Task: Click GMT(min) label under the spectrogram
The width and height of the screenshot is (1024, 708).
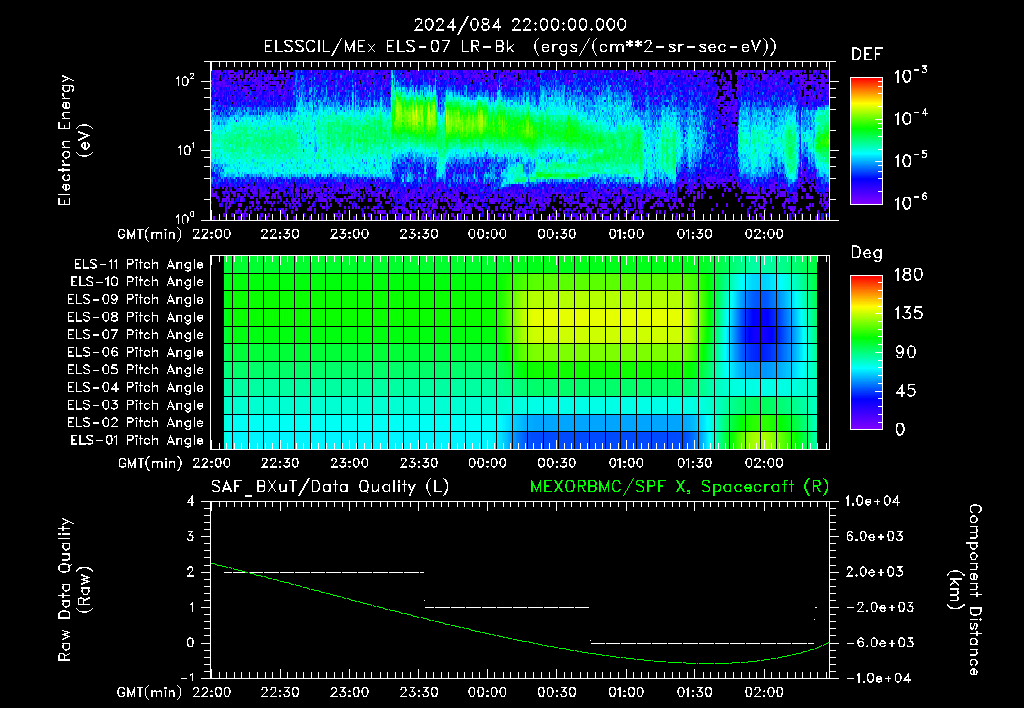Action: [x=150, y=234]
